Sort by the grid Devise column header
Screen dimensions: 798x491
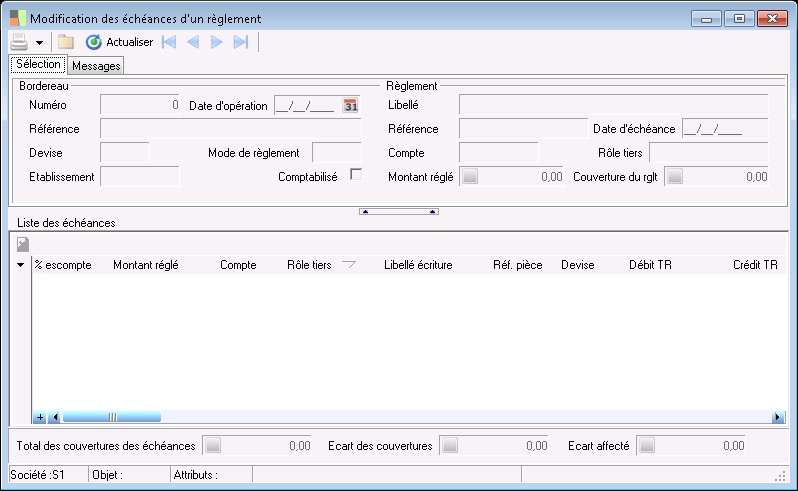click(x=578, y=265)
